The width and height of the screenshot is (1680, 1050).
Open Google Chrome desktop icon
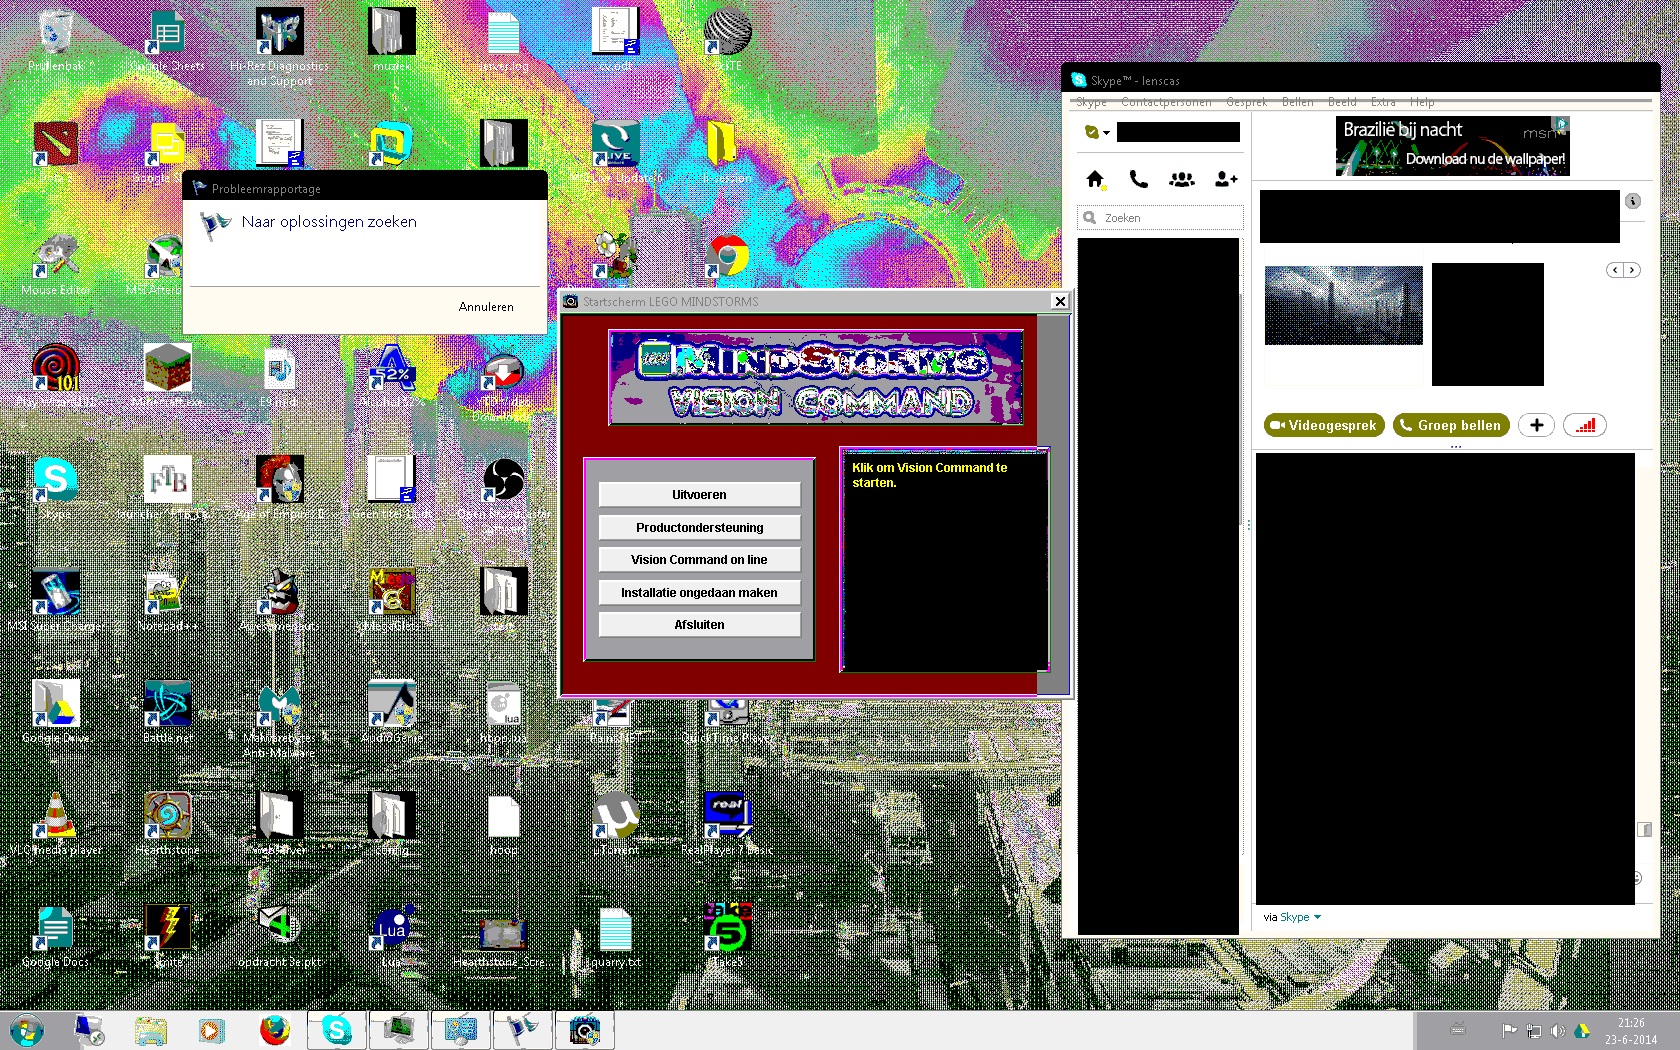click(728, 258)
